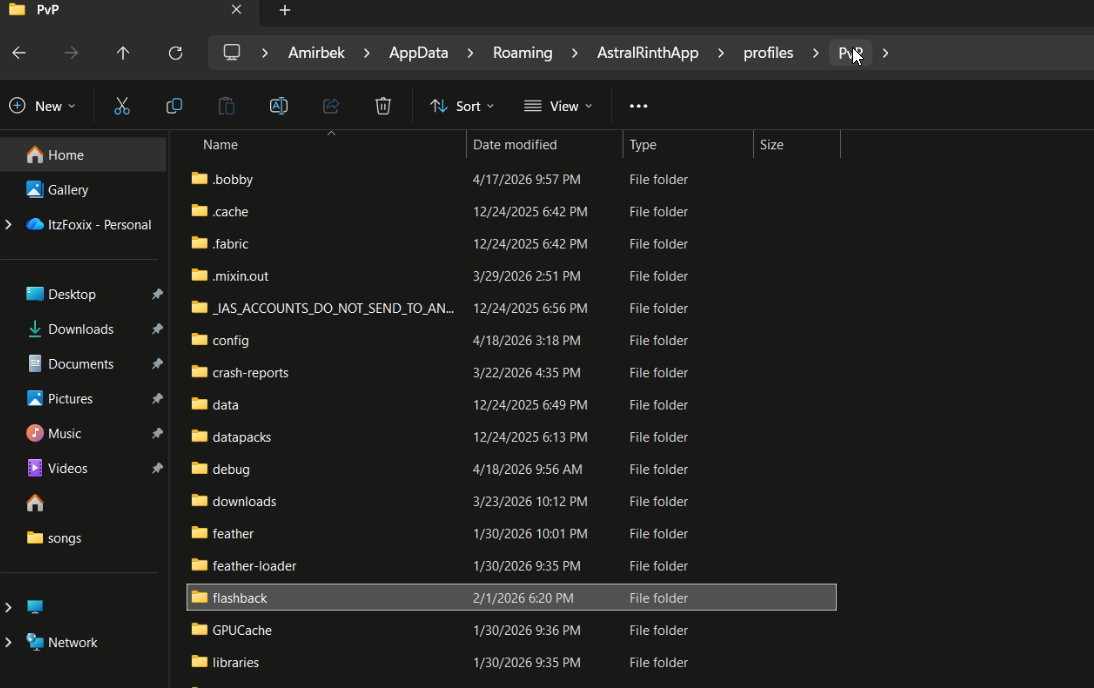Navigate to Amirbek breadcrumb
The width and height of the screenshot is (1094, 688).
click(x=316, y=53)
